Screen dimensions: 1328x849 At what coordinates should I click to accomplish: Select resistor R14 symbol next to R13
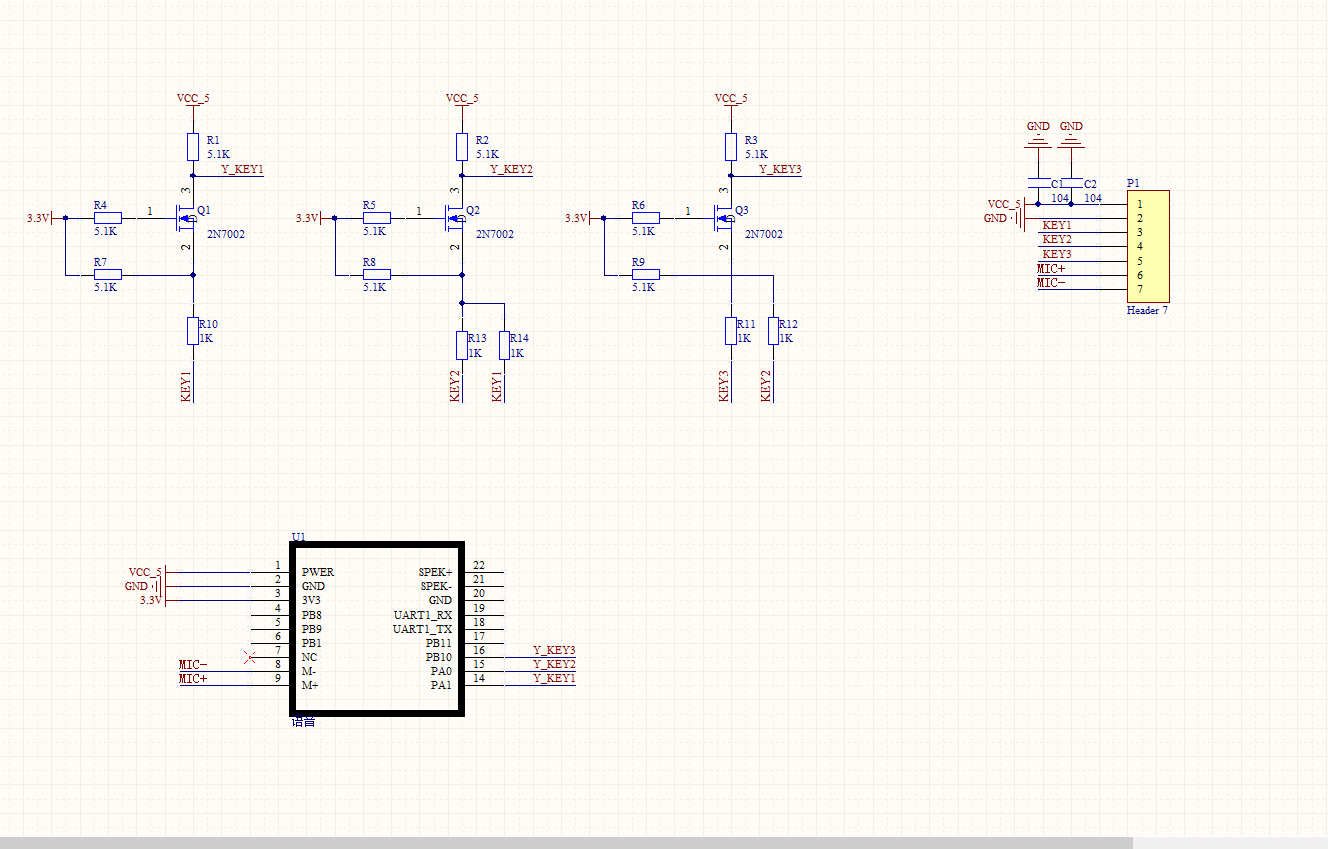coord(504,345)
